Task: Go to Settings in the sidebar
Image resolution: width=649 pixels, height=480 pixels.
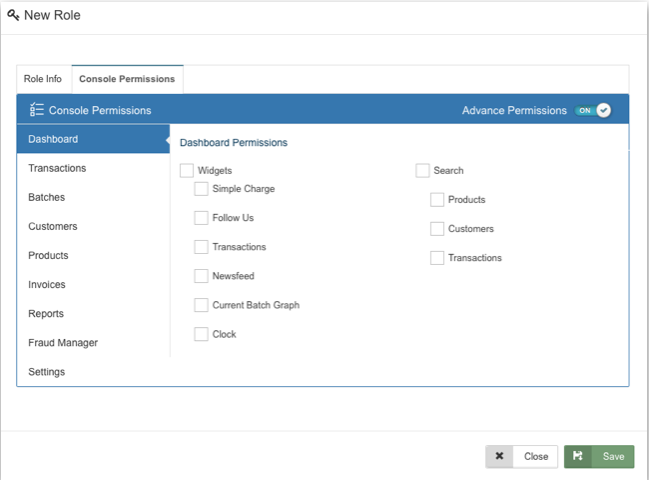Action: (x=46, y=372)
